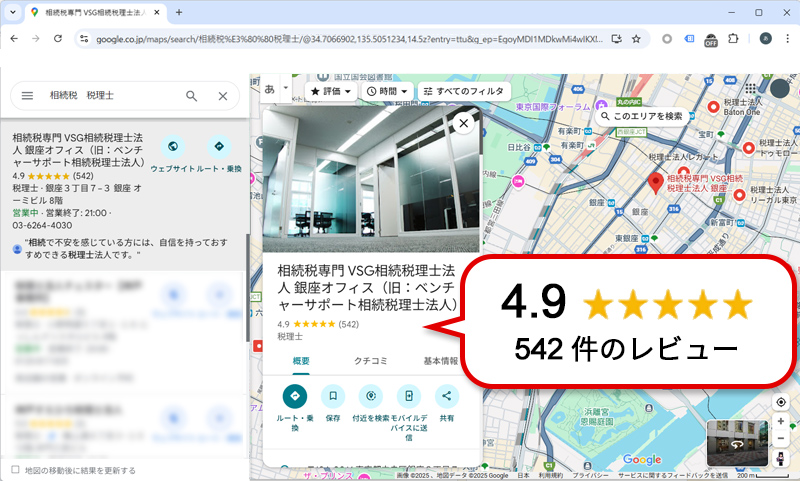800x481 pixels.
Task: Click the プライバシー link at the map bottom
Action: click(590, 475)
